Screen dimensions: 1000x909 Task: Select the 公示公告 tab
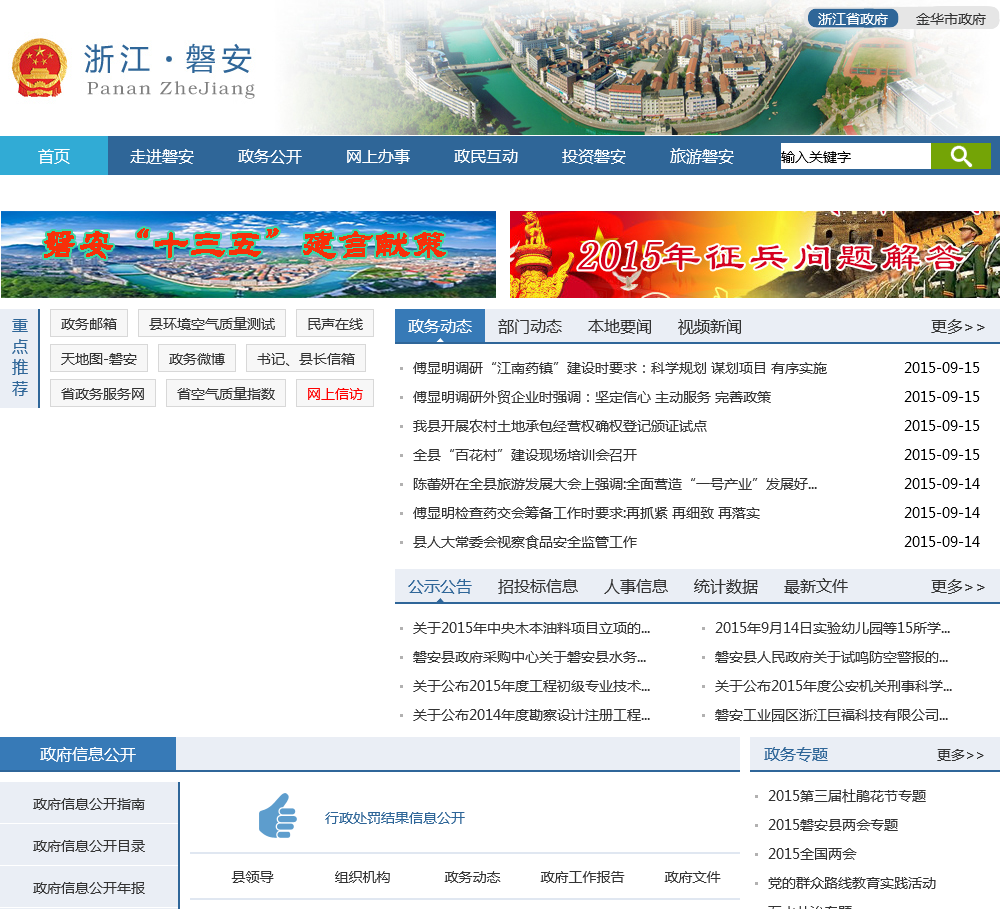click(x=440, y=586)
